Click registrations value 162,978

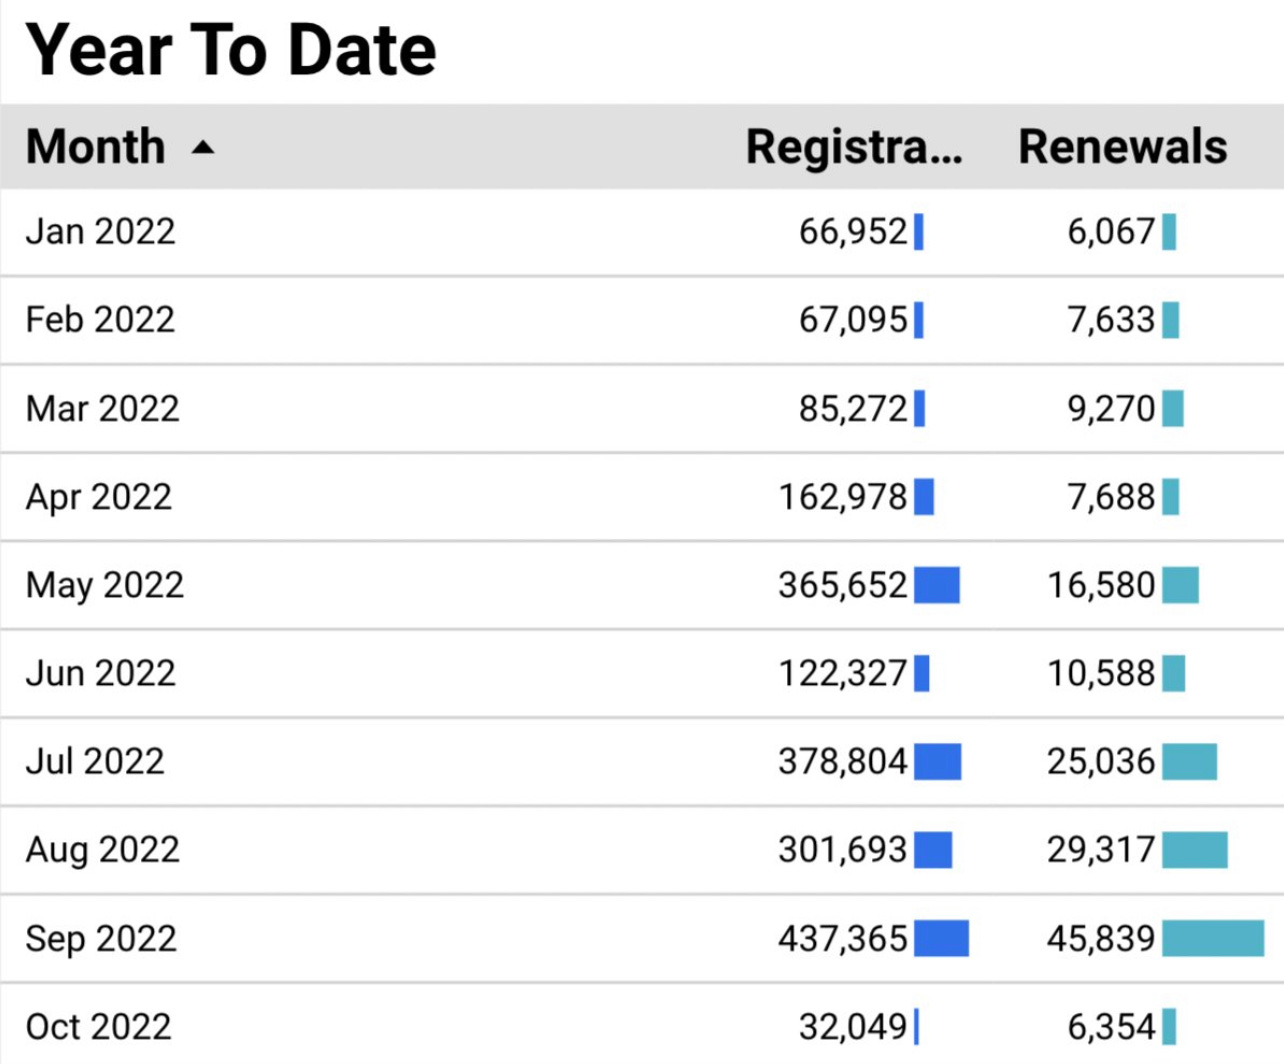click(843, 497)
